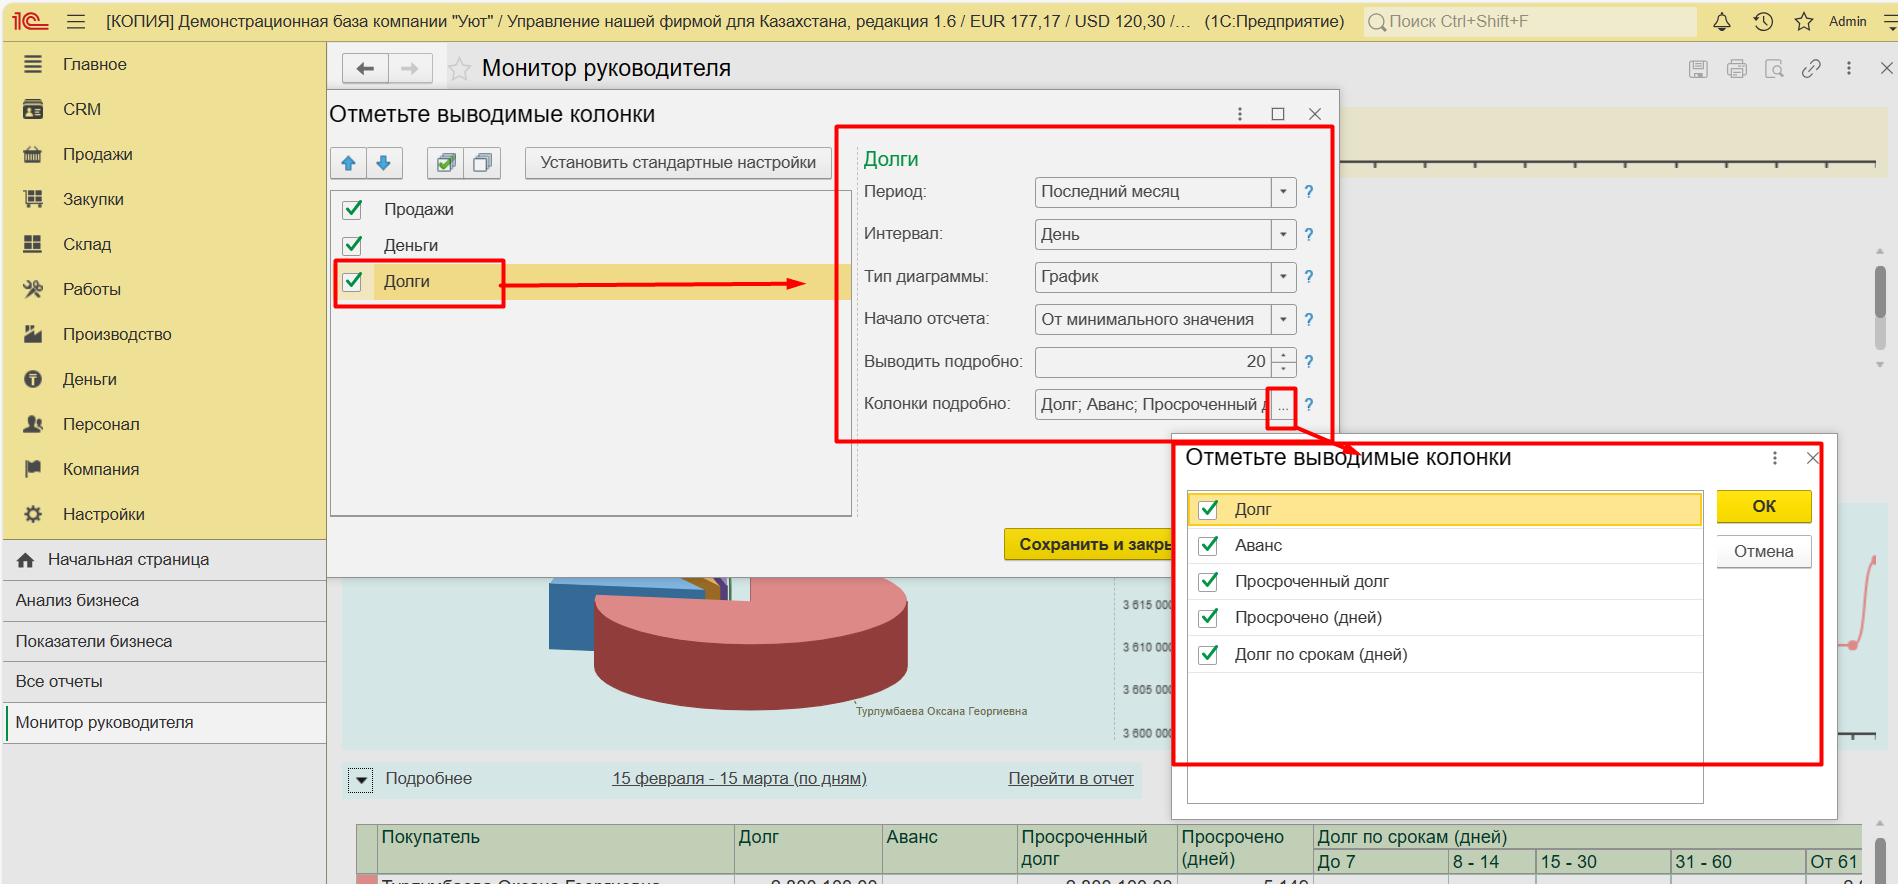Click the move down arrow button
This screenshot has width=1898, height=884.
[x=384, y=163]
